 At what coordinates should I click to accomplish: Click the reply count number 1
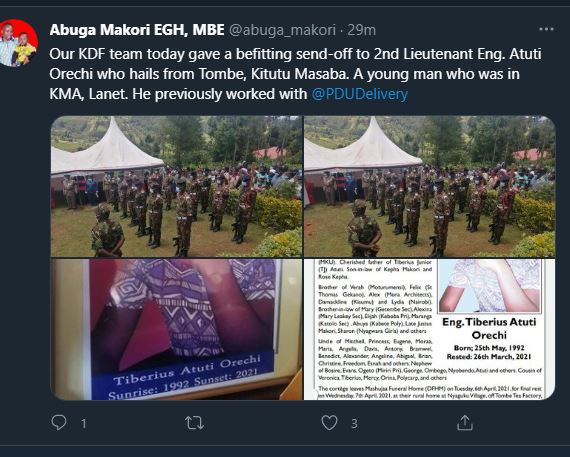pos(84,424)
